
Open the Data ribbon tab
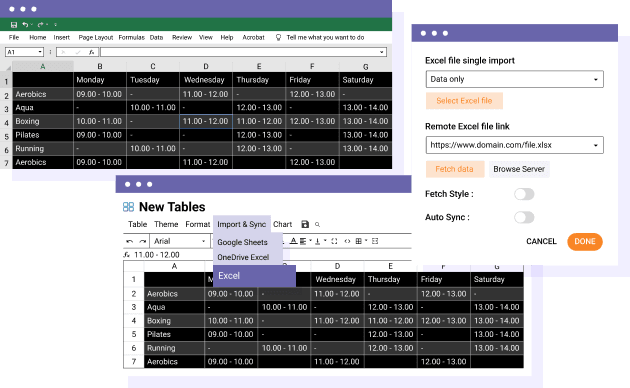[x=156, y=37]
